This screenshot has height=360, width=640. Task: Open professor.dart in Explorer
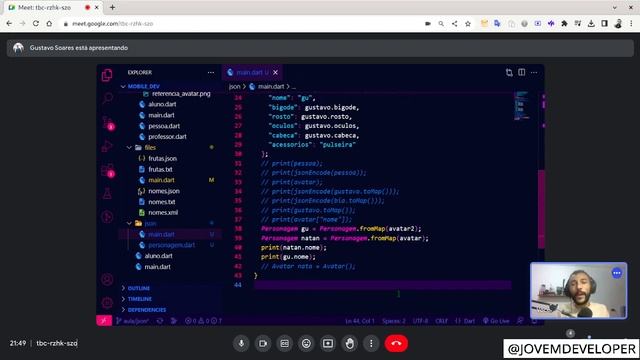point(167,137)
